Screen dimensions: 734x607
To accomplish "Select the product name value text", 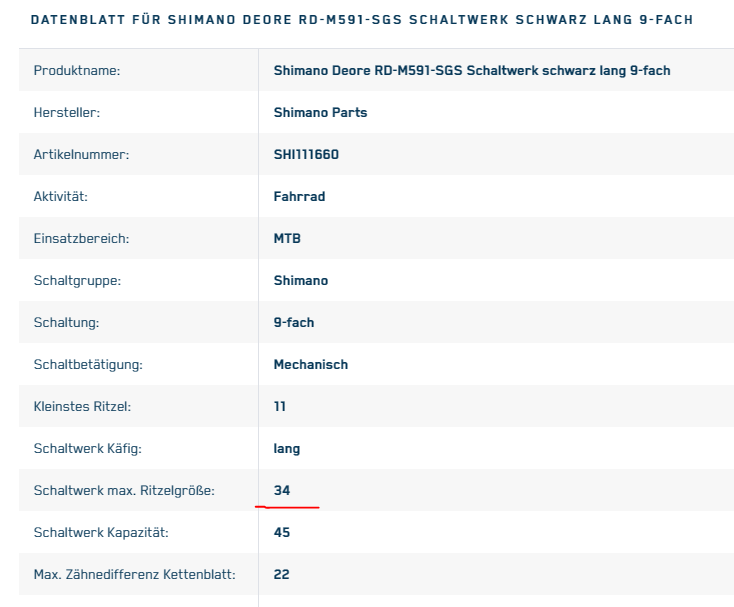I will tap(472, 71).
